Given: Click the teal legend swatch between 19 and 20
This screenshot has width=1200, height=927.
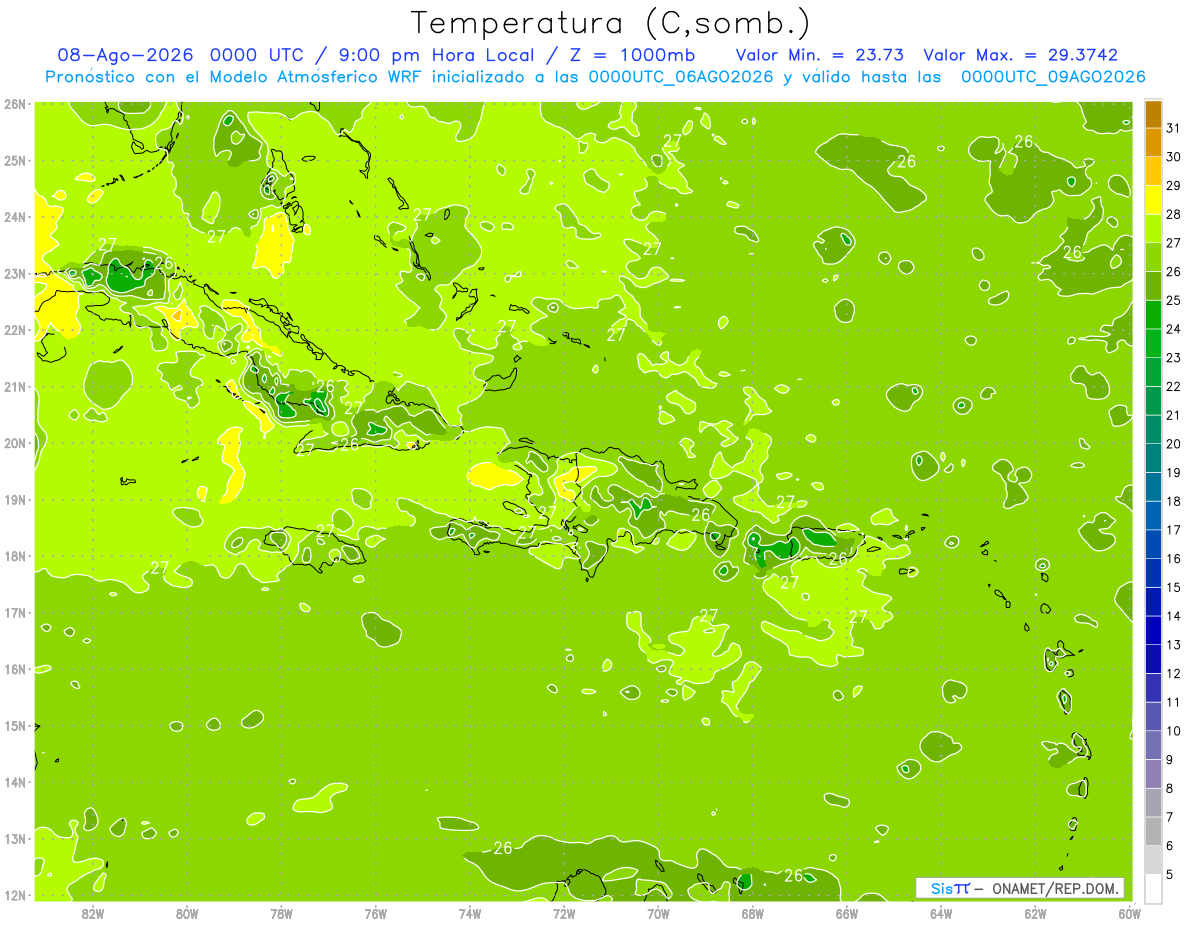Looking at the screenshot, I should [1153, 458].
